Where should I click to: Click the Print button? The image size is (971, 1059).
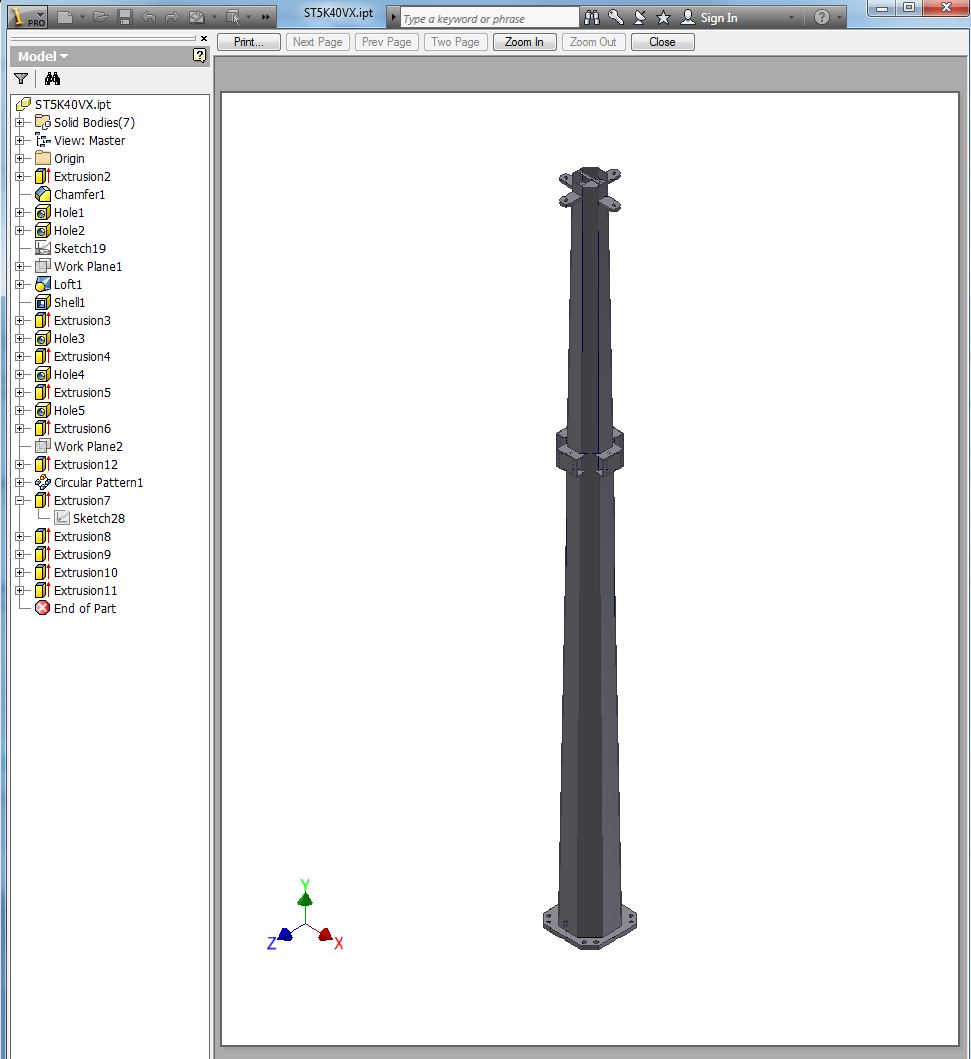coord(248,41)
